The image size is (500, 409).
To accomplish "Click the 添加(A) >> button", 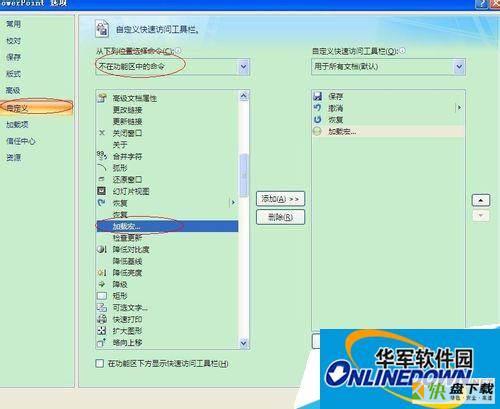I will [280, 199].
